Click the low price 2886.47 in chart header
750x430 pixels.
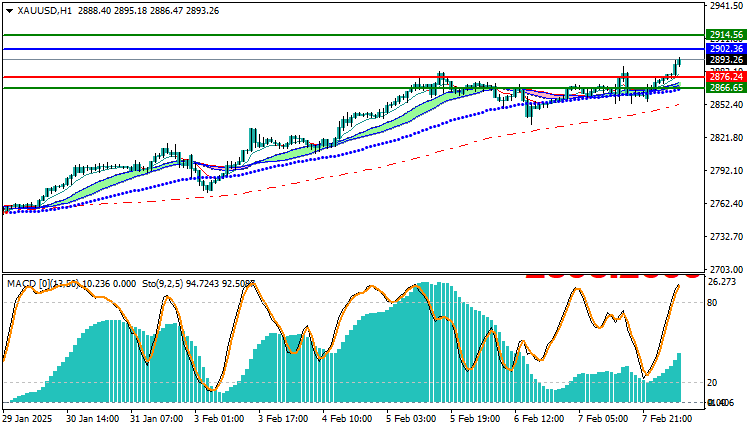coord(166,11)
